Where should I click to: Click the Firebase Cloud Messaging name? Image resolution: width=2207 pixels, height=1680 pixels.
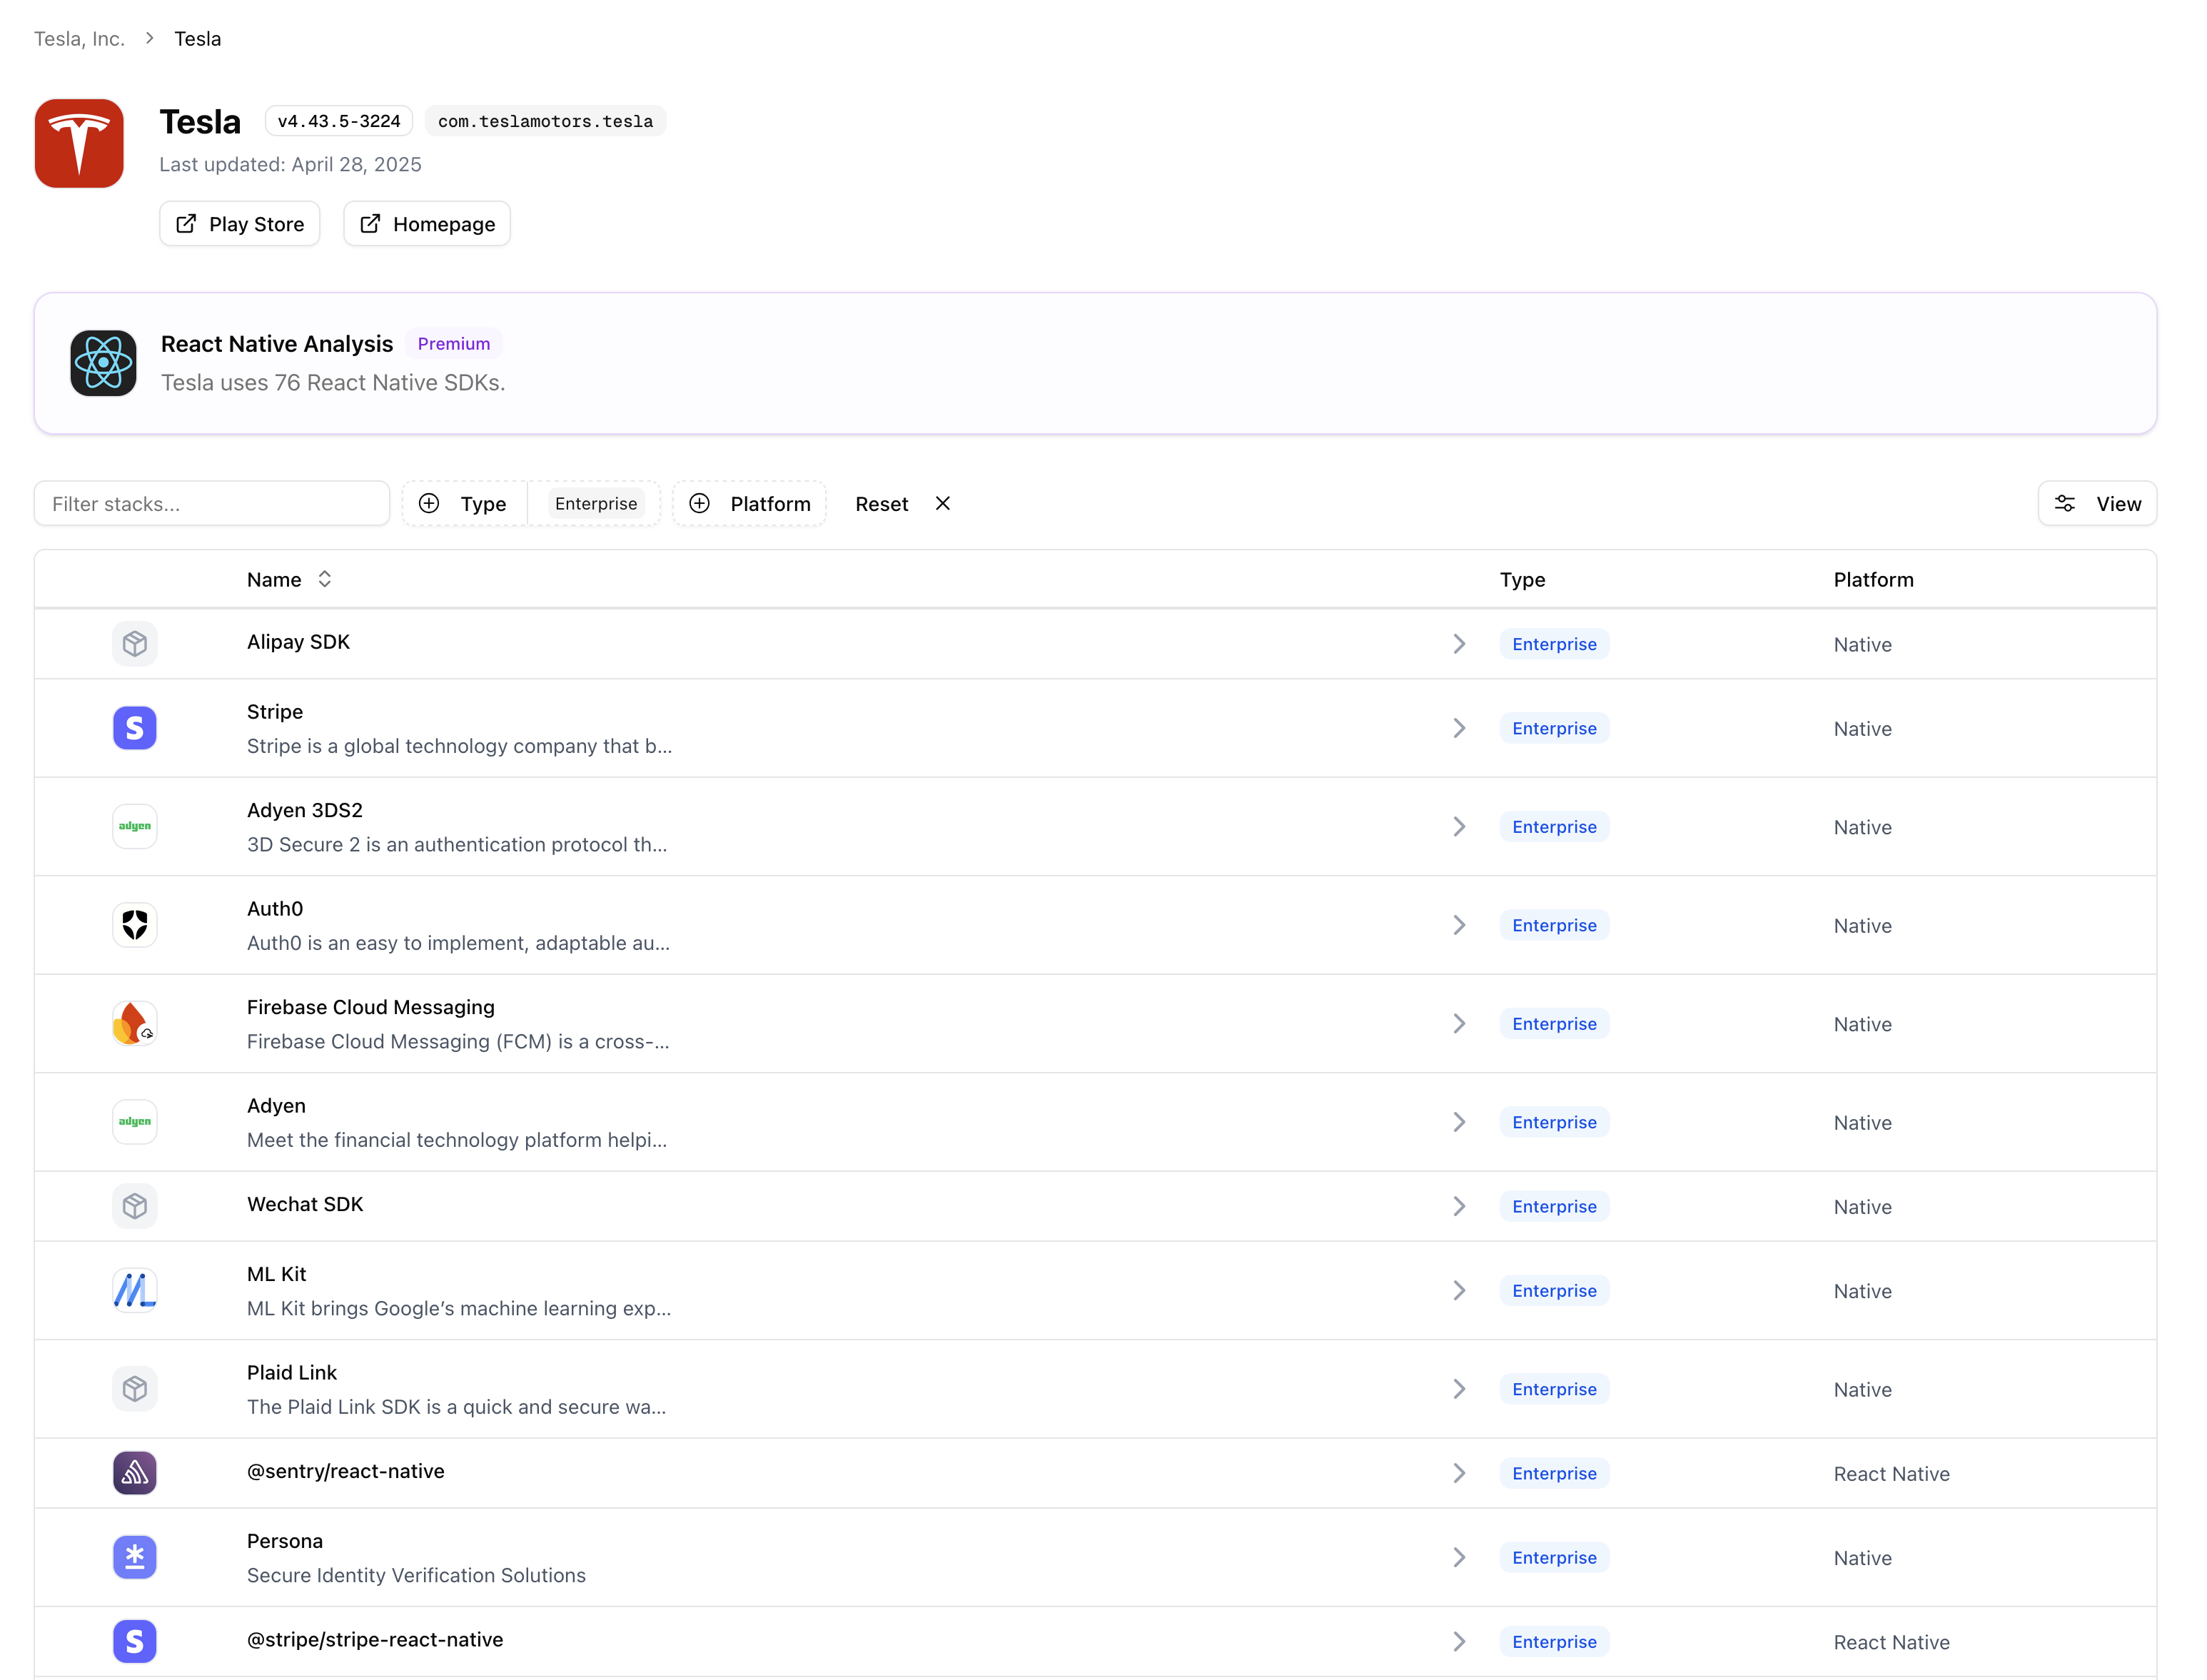371,1007
